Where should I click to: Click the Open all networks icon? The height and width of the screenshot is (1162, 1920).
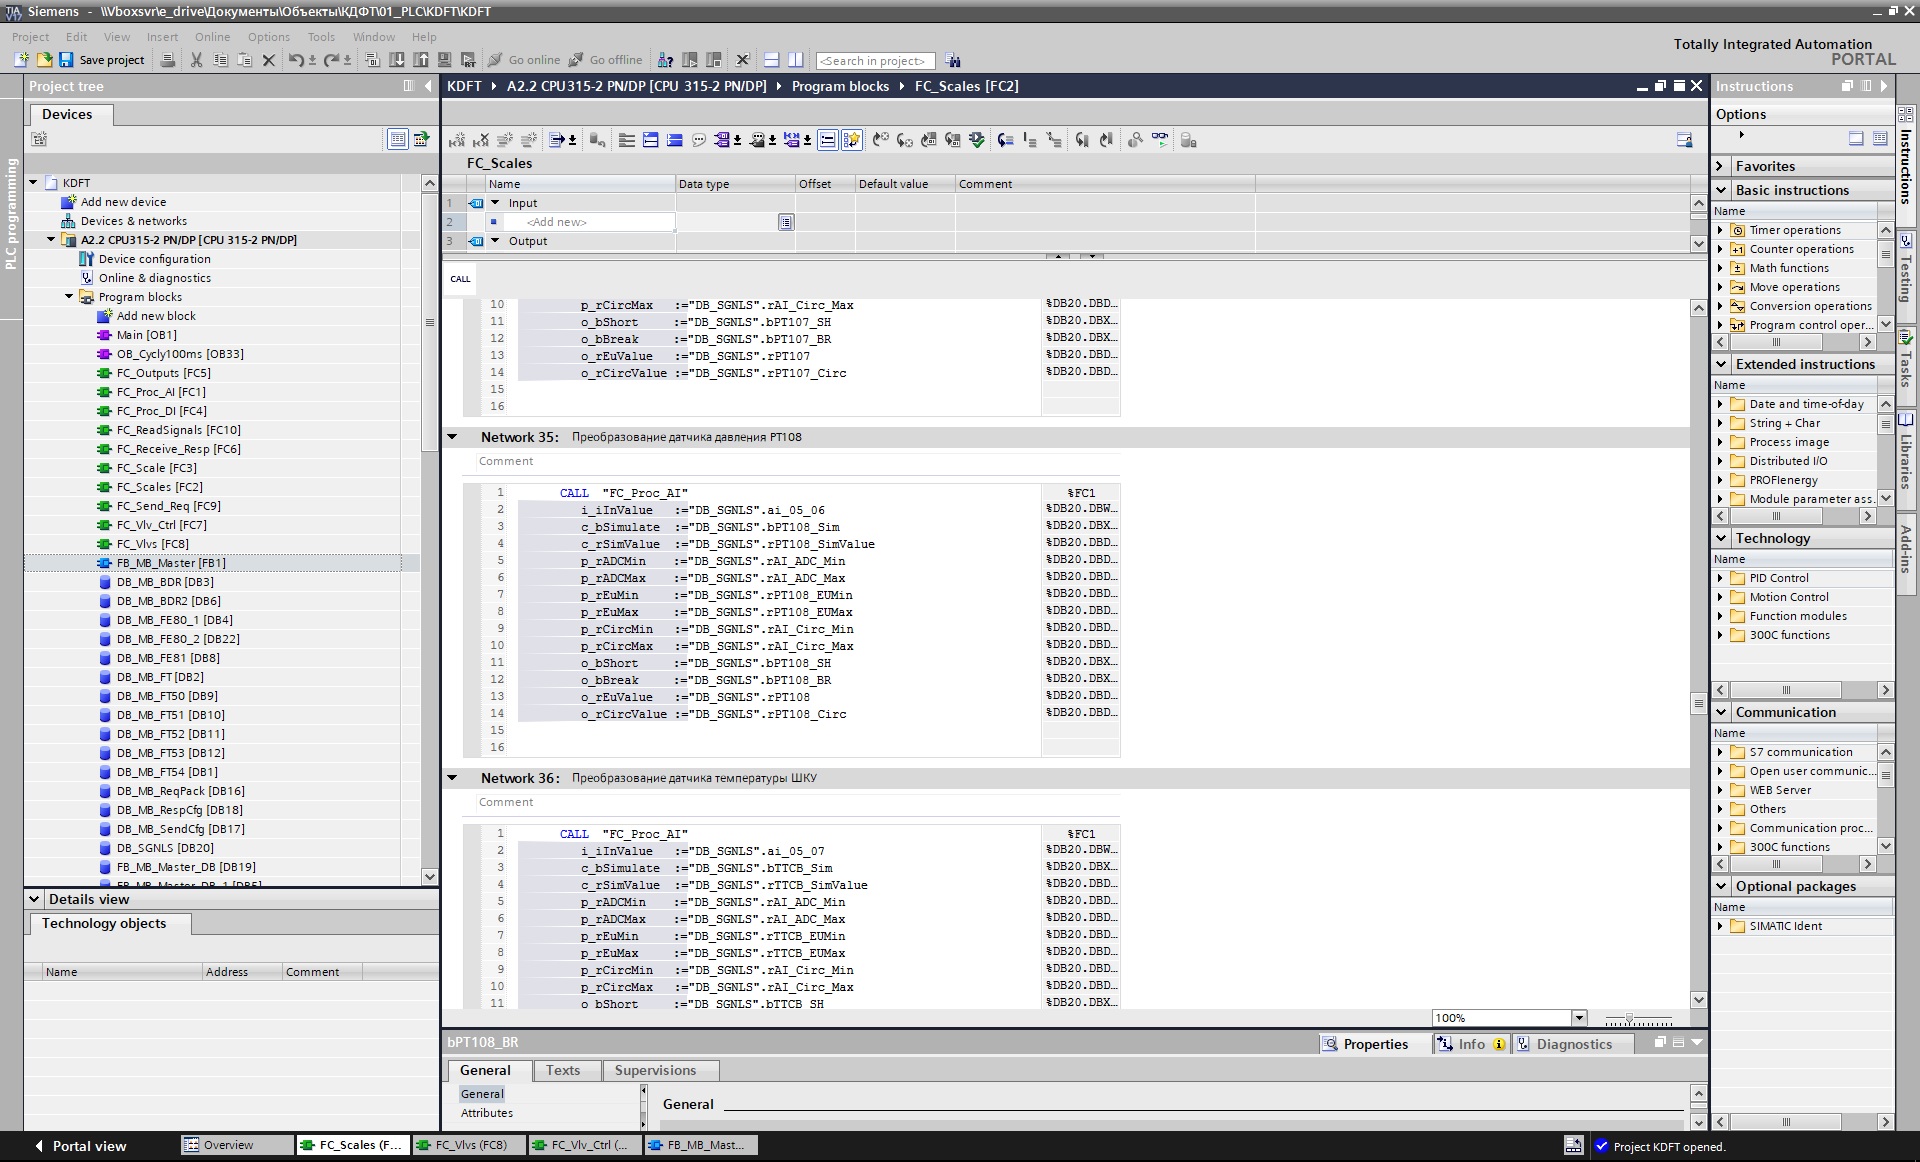(651, 140)
